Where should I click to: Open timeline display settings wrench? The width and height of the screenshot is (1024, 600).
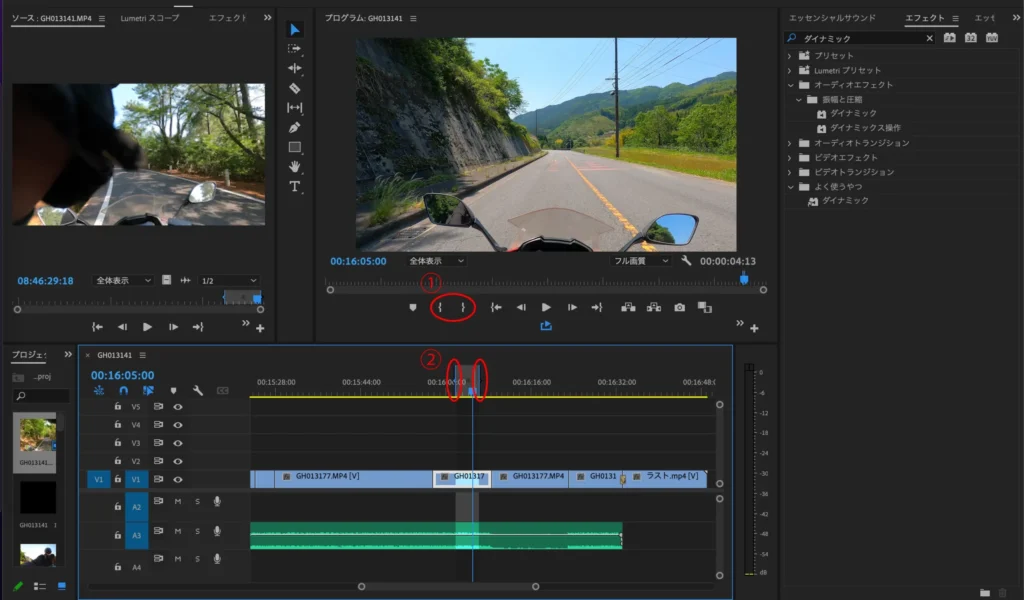[x=198, y=391]
